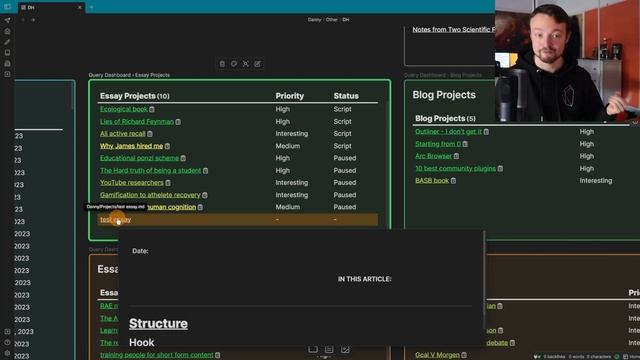The image size is (640, 360).
Task: Click the file icon beside Gcal V Morgen
Action: click(x=464, y=355)
